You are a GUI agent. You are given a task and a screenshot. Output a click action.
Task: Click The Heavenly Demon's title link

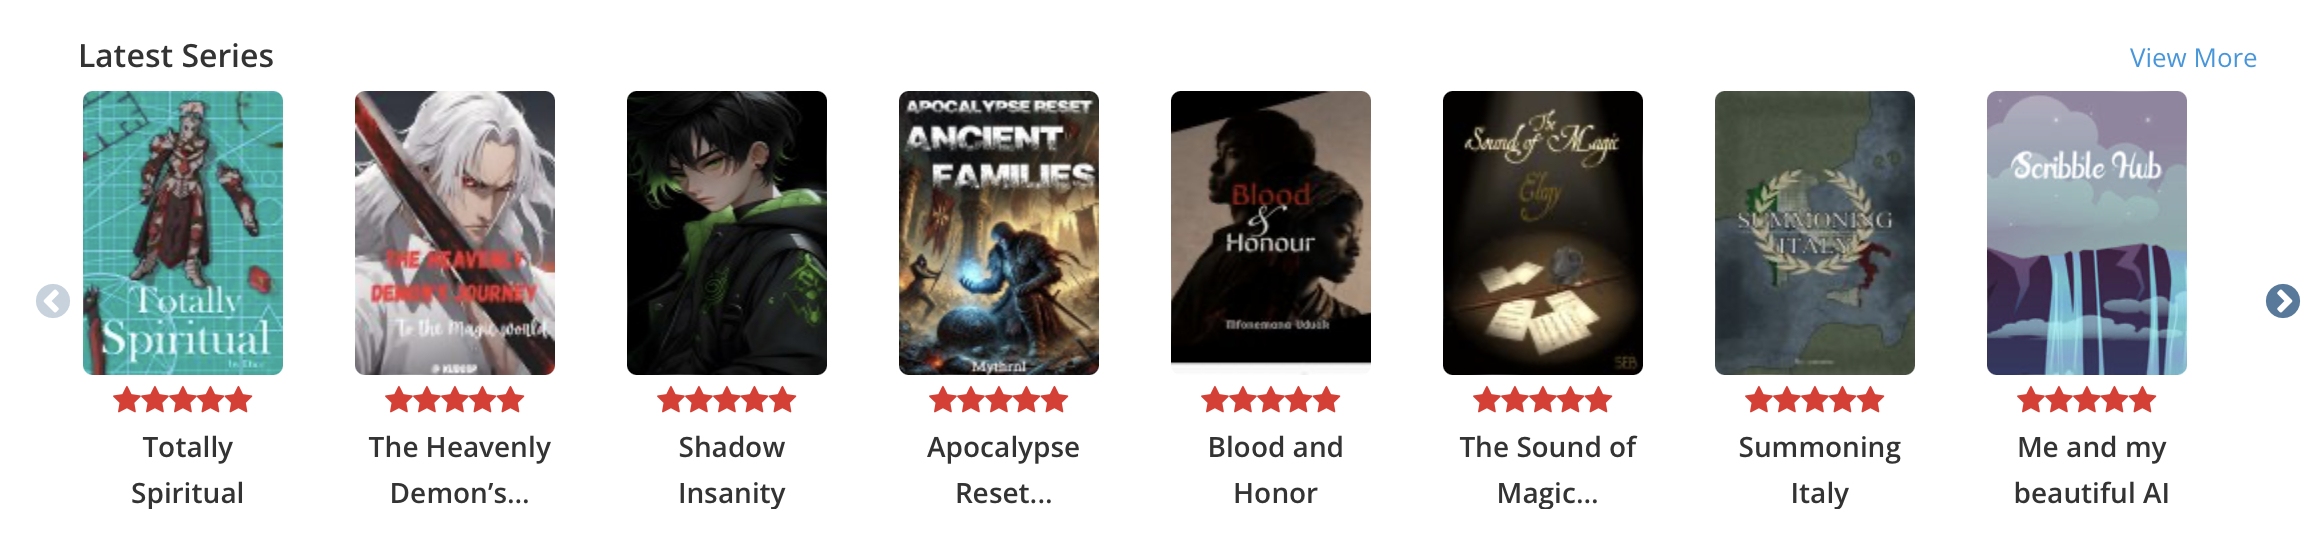(459, 470)
